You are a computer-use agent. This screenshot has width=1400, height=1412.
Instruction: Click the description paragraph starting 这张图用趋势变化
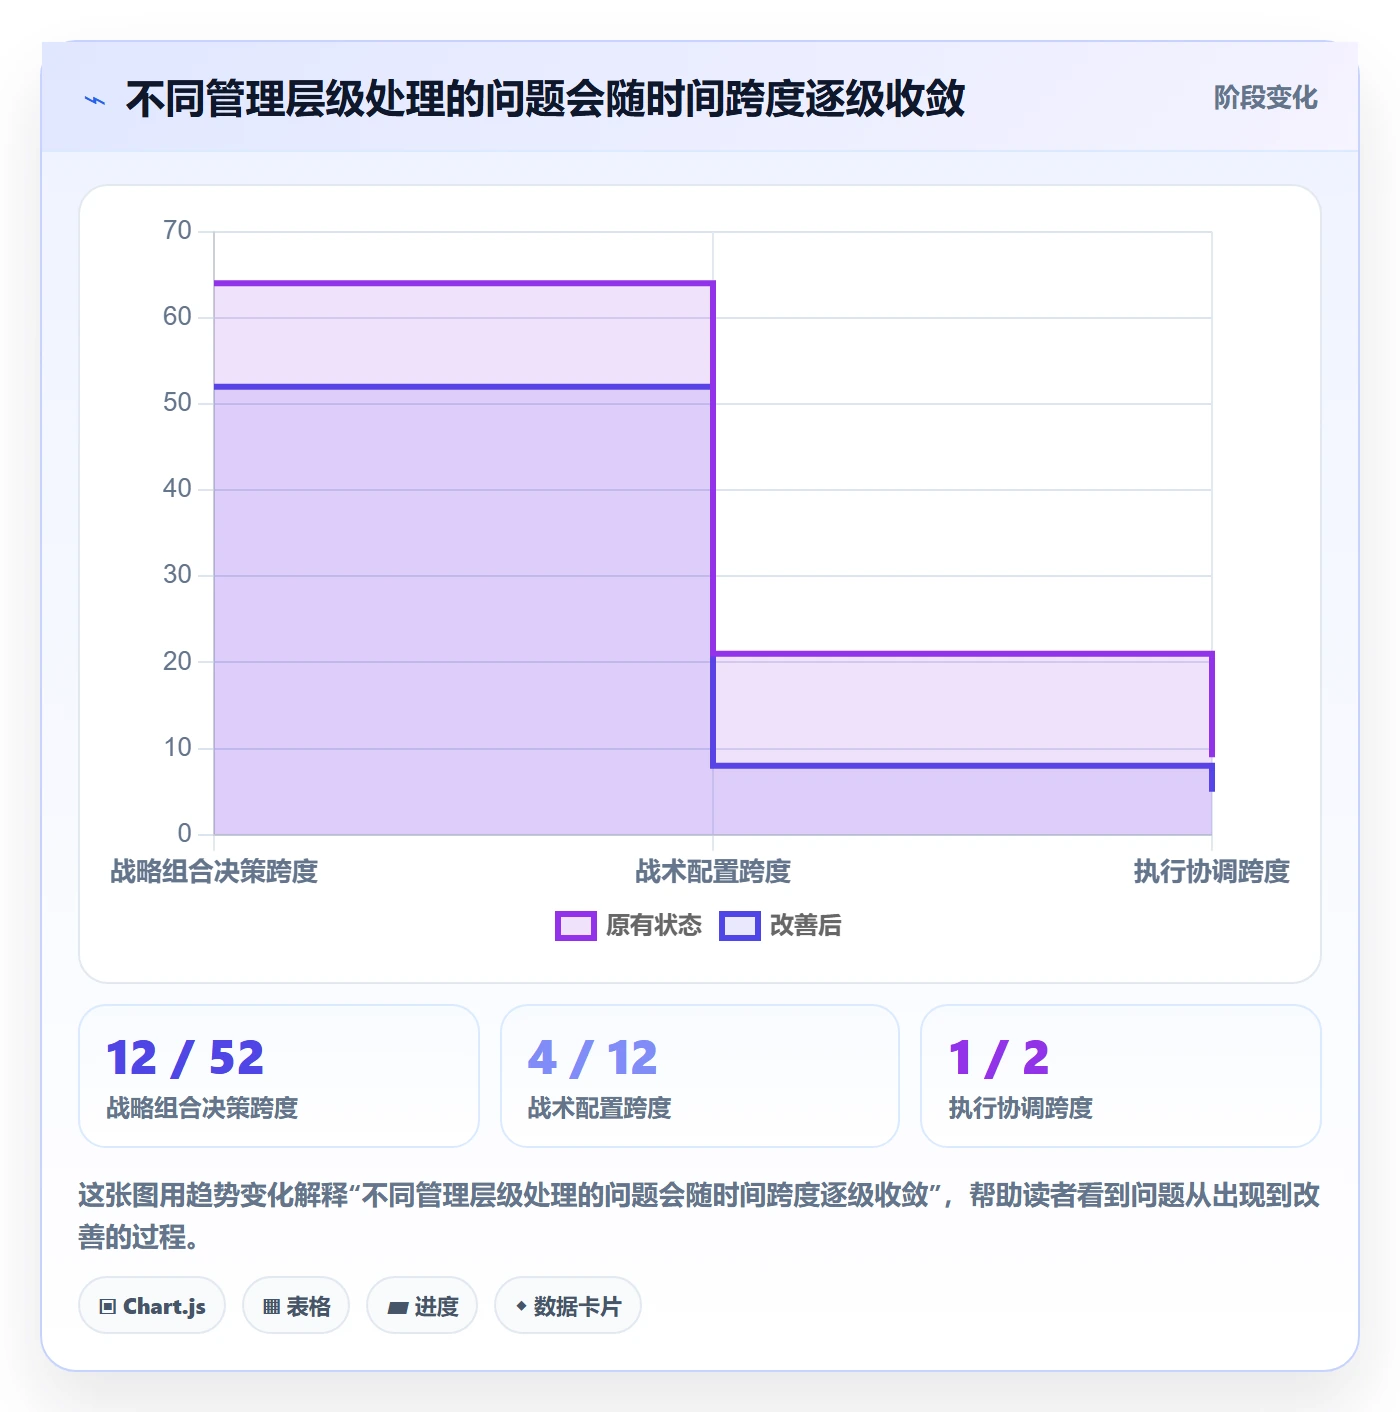[699, 1216]
